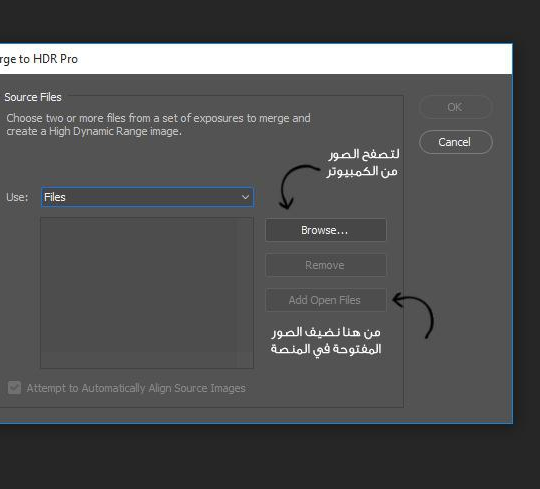Click the Add Open Files button

tap(325, 300)
